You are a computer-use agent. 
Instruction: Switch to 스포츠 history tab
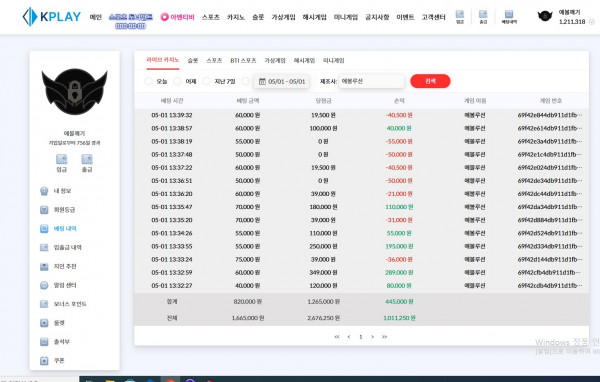[x=214, y=60]
